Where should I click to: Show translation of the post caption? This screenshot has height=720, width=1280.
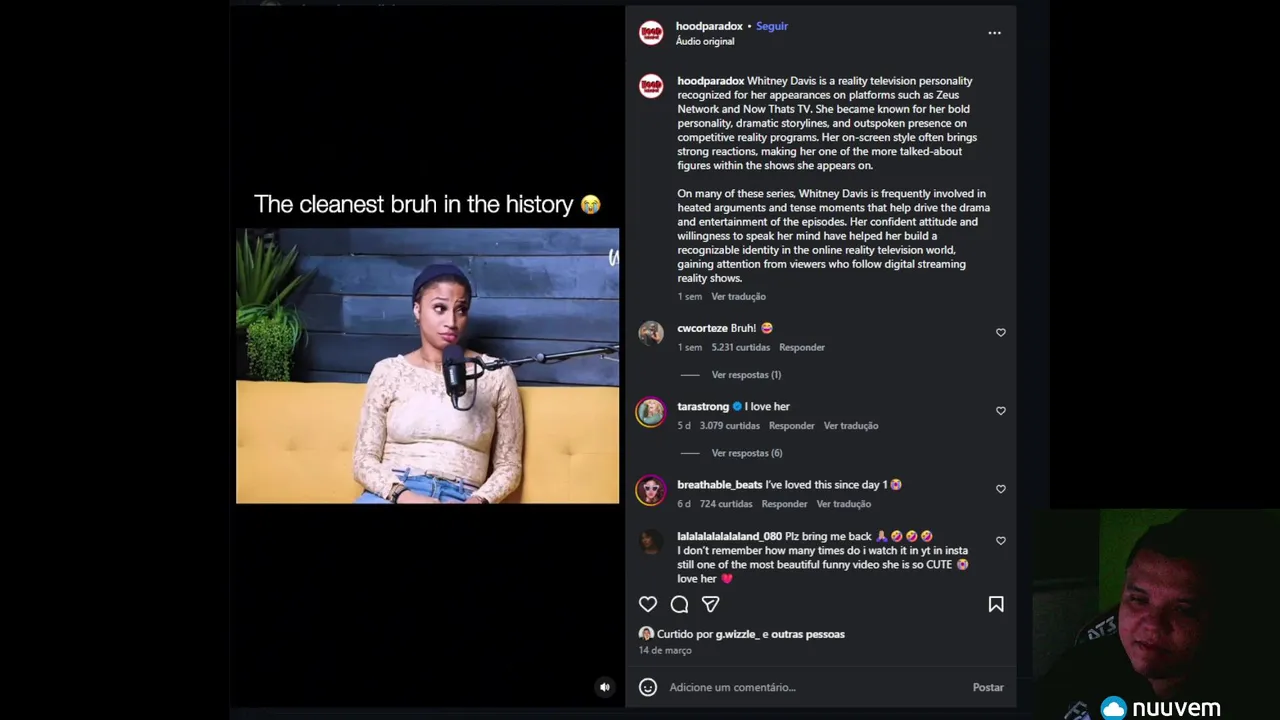738,297
